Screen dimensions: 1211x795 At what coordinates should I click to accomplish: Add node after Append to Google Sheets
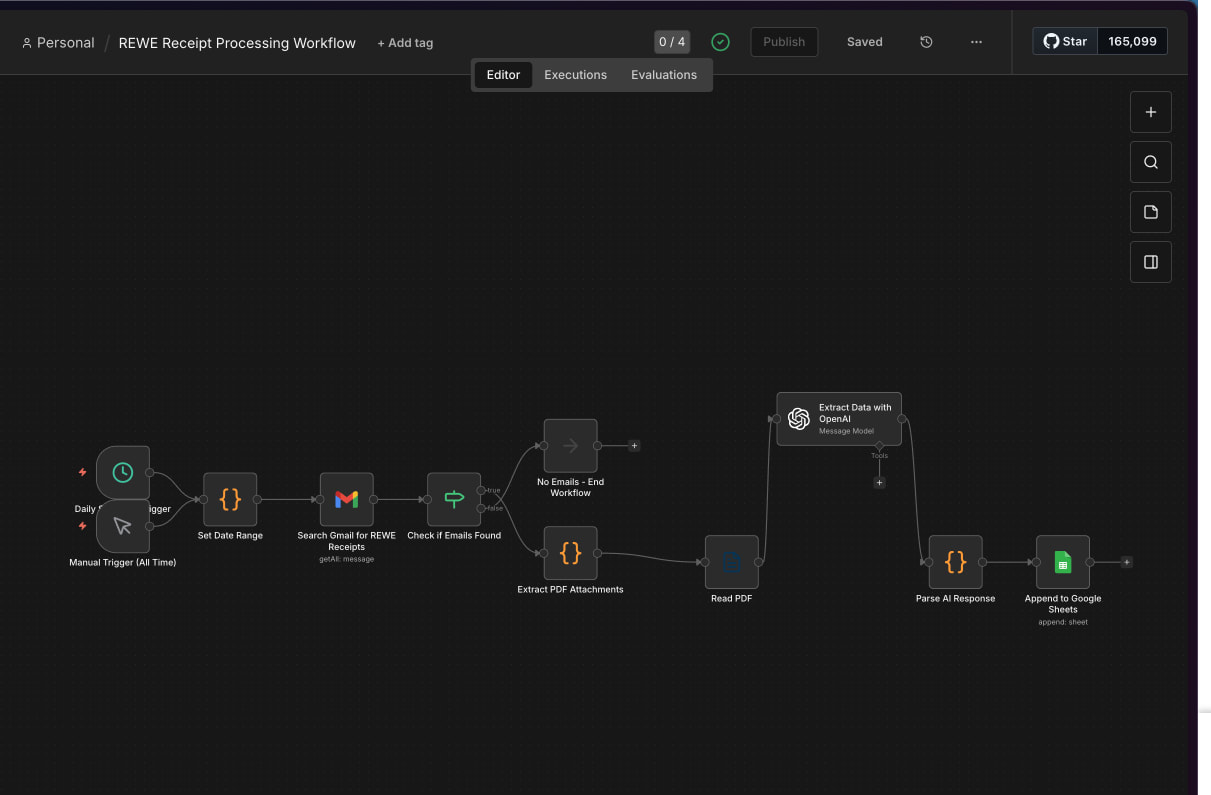[x=1126, y=562]
